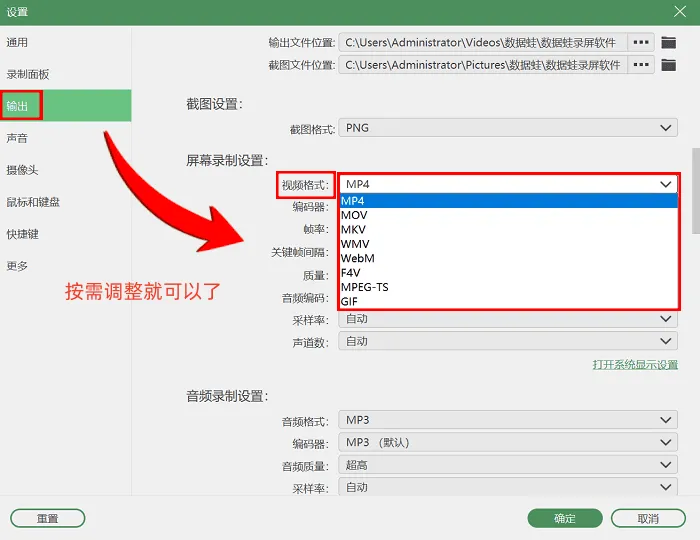Open the 录制面板 settings section

point(66,74)
